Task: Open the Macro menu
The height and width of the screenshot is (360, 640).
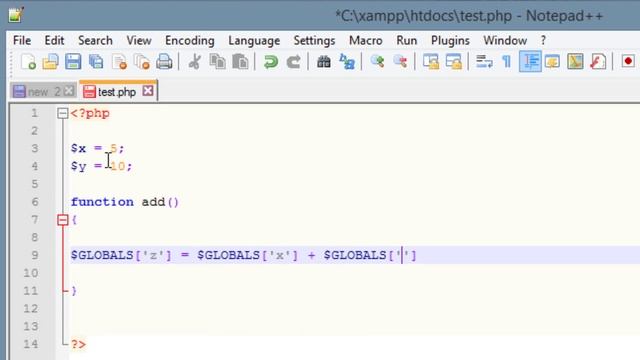Action: 366,40
